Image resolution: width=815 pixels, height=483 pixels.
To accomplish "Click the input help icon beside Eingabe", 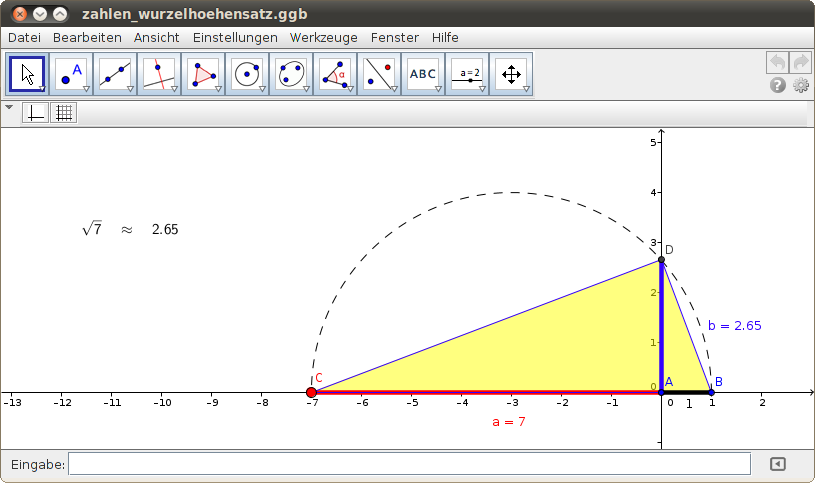I will [778, 464].
